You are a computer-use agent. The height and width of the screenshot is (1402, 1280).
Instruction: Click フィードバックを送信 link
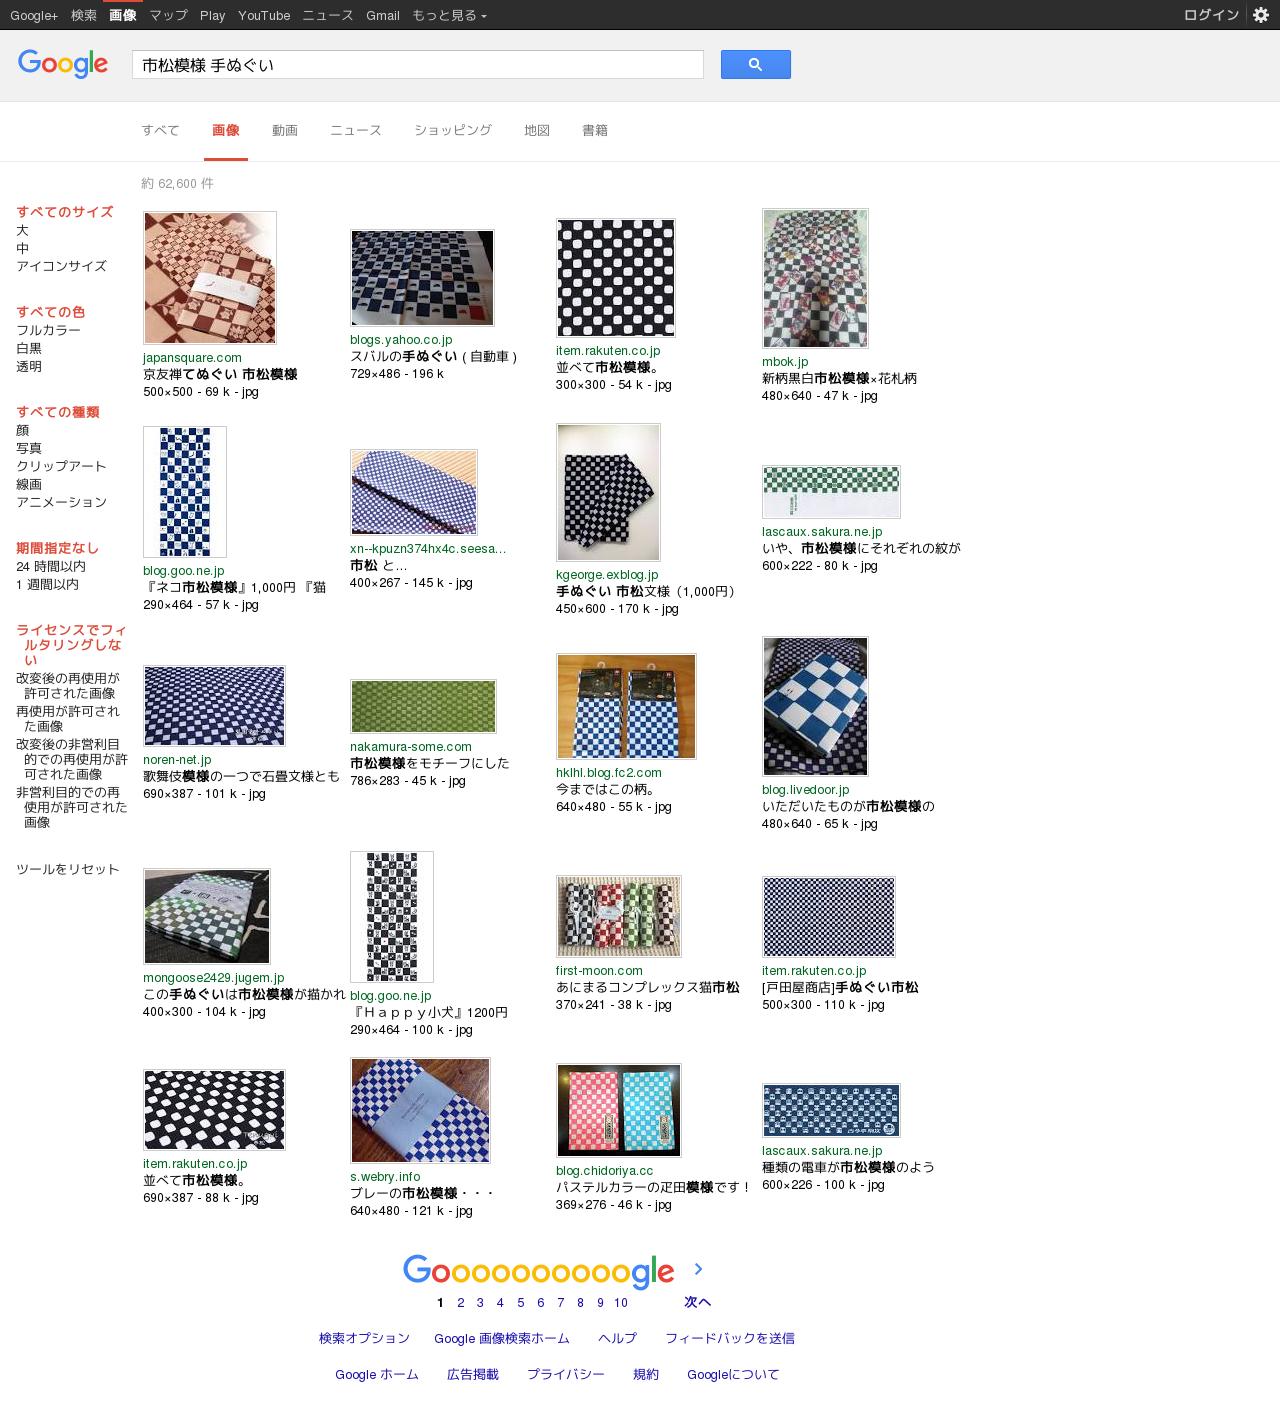coord(730,1338)
